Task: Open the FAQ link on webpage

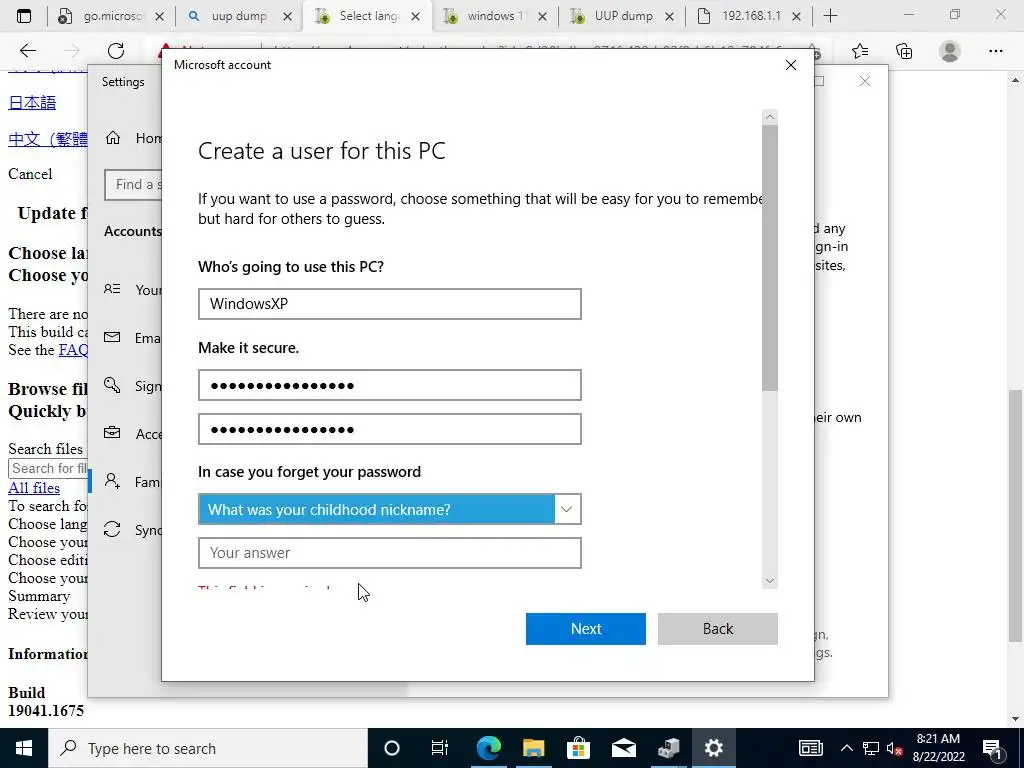Action: (x=73, y=350)
